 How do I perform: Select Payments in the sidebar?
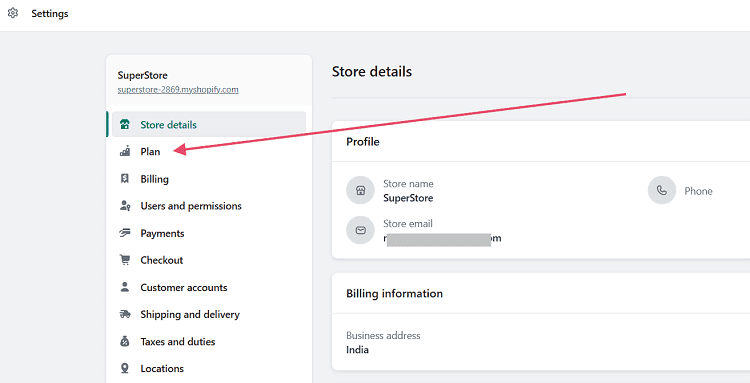point(209,233)
